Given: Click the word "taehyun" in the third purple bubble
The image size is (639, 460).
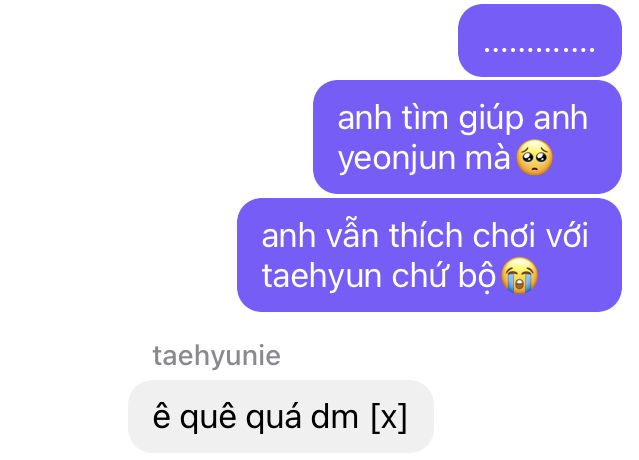Looking at the screenshot, I should [322, 277].
